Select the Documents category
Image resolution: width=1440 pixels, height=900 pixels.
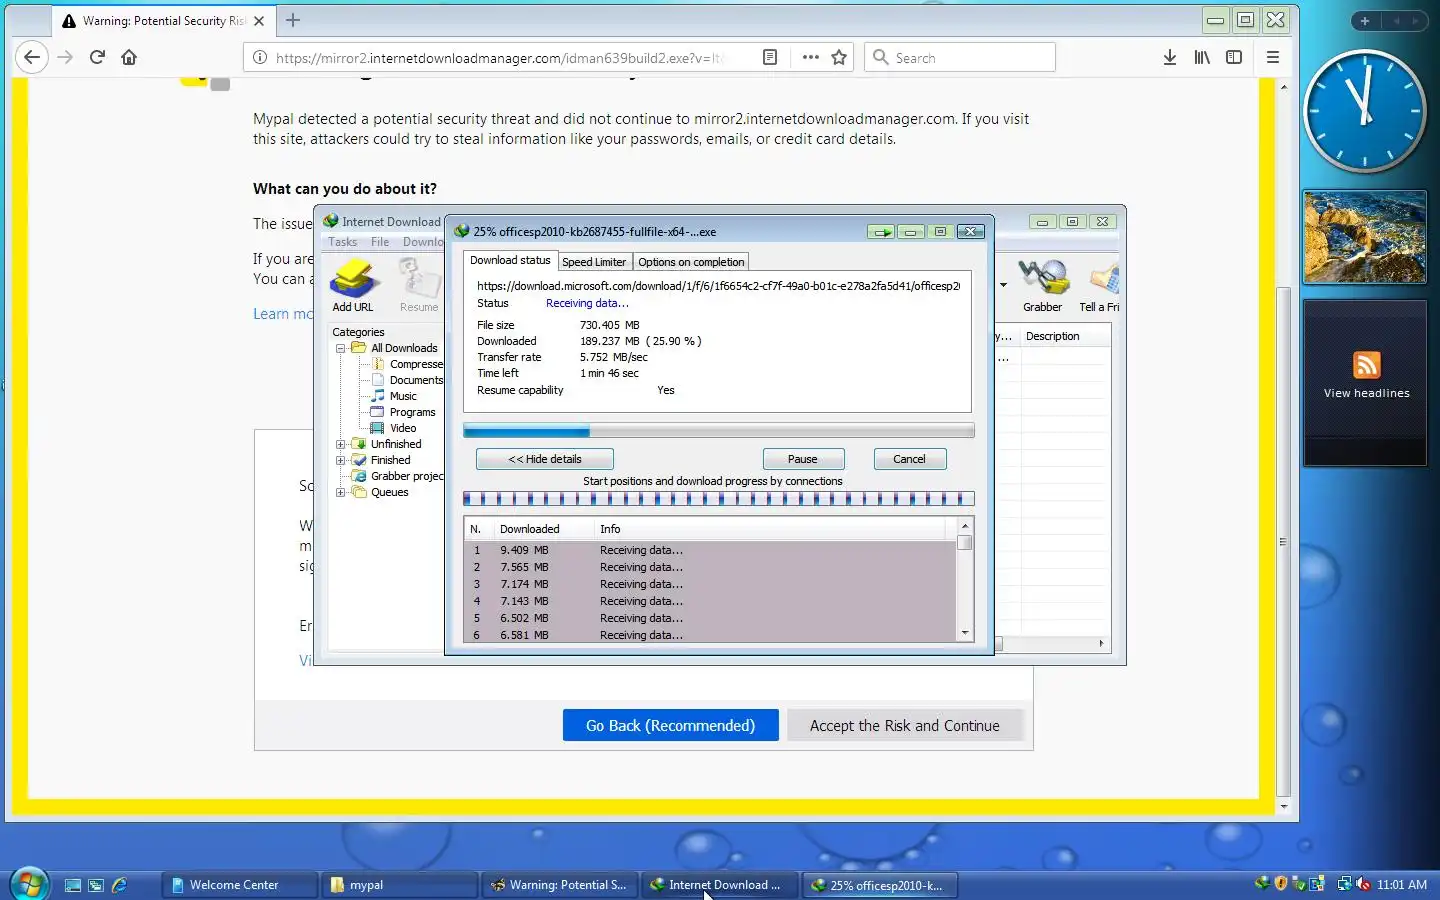pos(415,380)
